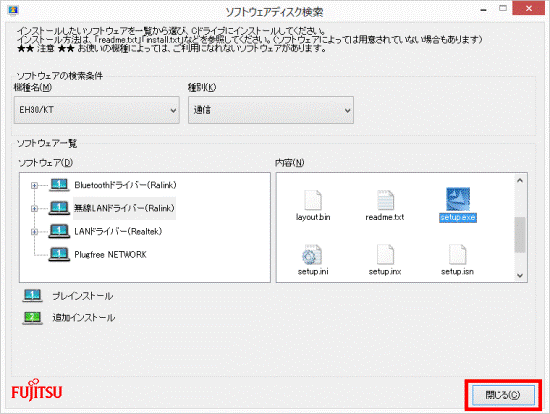Maximize the ソフトウェアディスク検索 window

click(503, 8)
